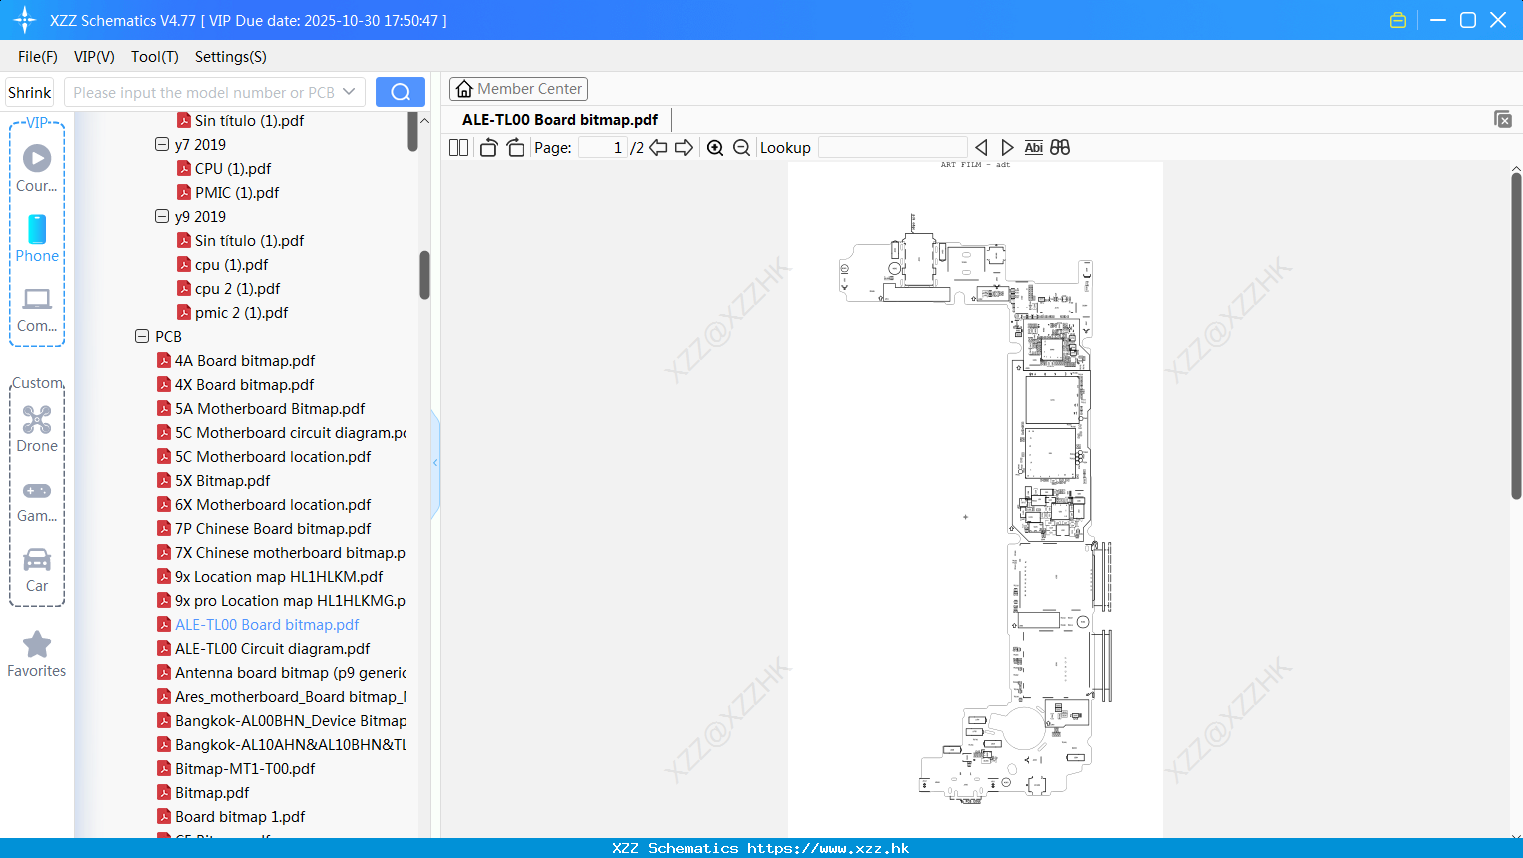1523x858 pixels.
Task: Open 4X Board bitmap.pdf
Action: point(244,384)
